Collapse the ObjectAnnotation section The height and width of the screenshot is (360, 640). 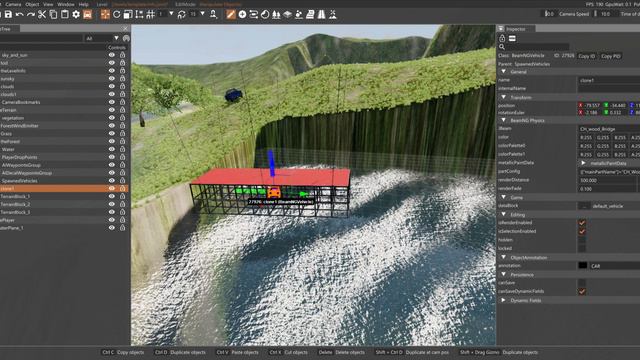coord(504,257)
